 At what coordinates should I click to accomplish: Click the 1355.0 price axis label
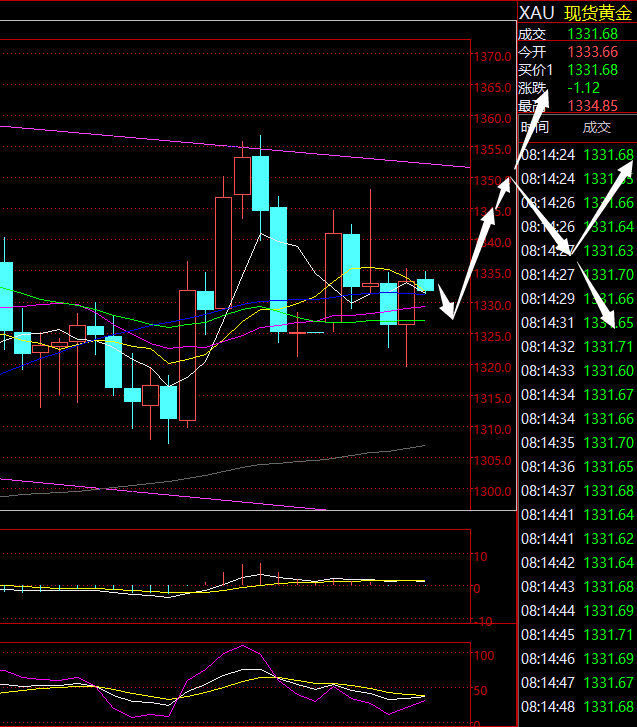[x=493, y=150]
